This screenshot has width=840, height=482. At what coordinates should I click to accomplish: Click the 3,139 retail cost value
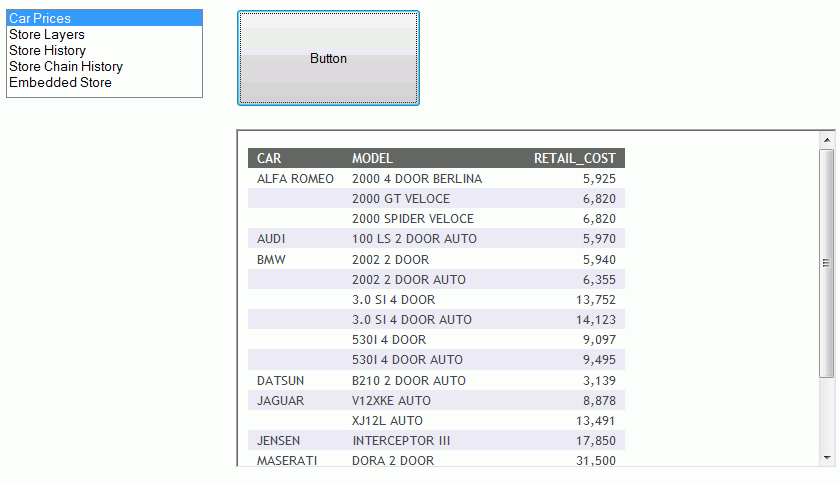pos(599,381)
